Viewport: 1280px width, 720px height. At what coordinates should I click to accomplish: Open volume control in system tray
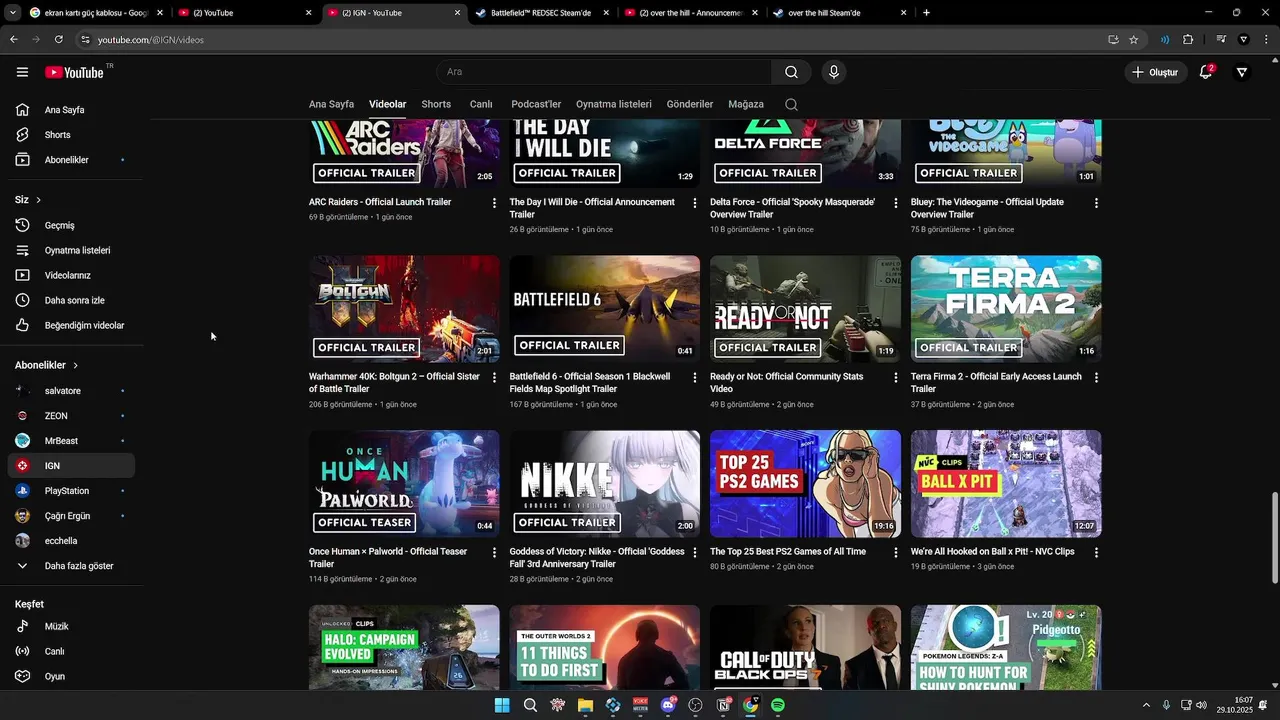tap(1201, 705)
